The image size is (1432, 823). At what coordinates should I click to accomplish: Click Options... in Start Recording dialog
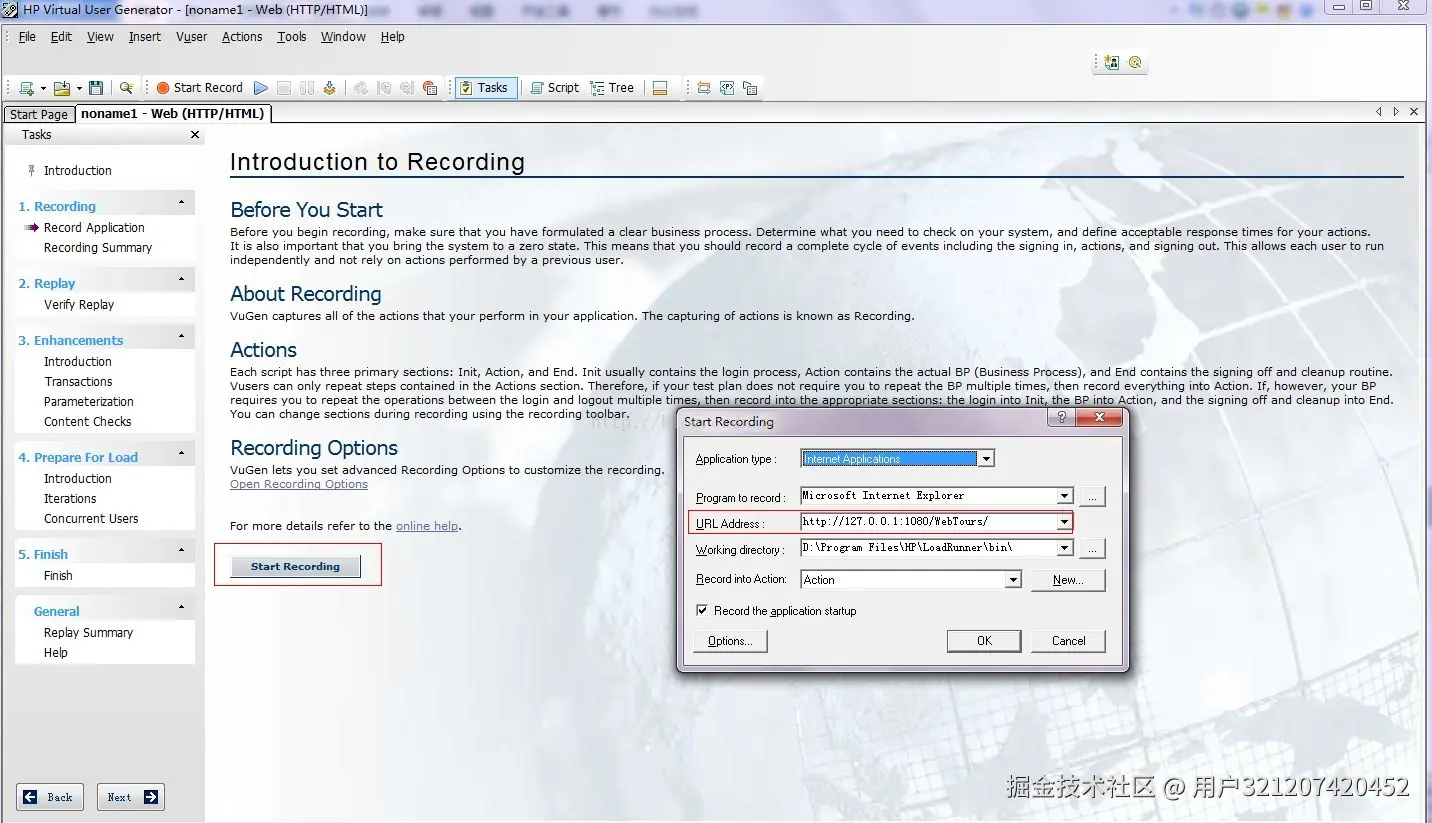tap(730, 641)
